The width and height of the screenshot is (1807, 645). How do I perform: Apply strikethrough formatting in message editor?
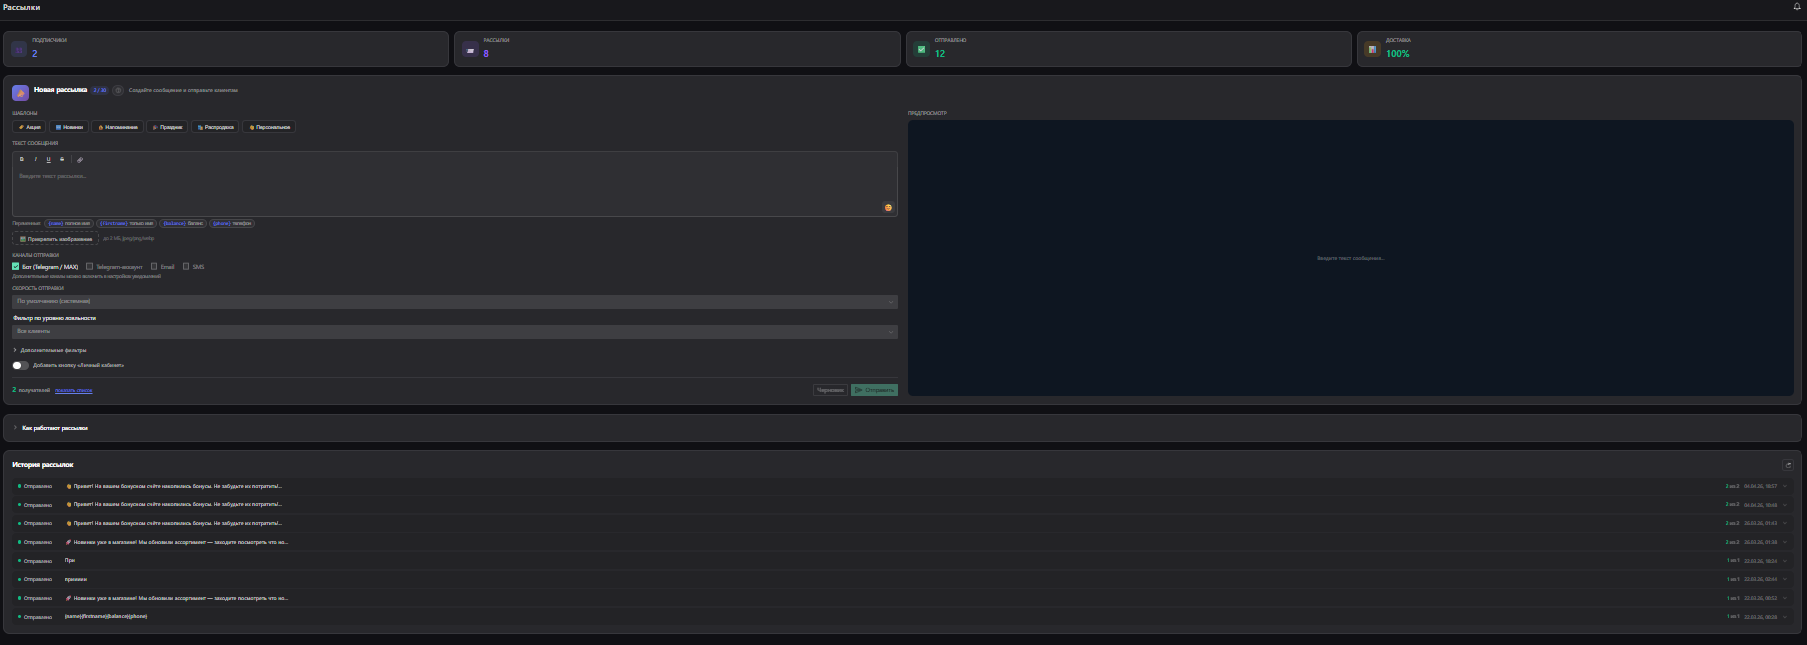(62, 160)
